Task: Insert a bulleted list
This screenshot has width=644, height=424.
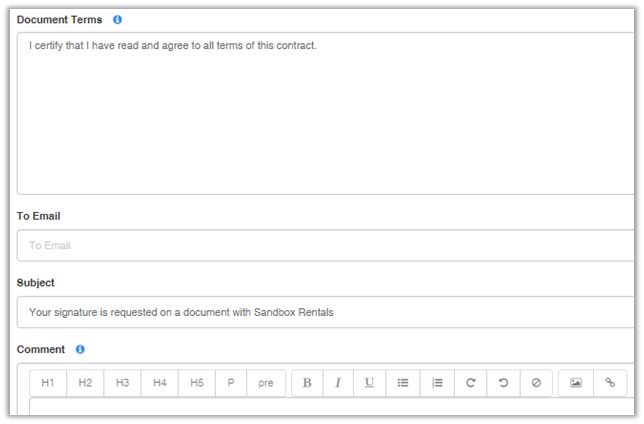Action: pyautogui.click(x=403, y=383)
